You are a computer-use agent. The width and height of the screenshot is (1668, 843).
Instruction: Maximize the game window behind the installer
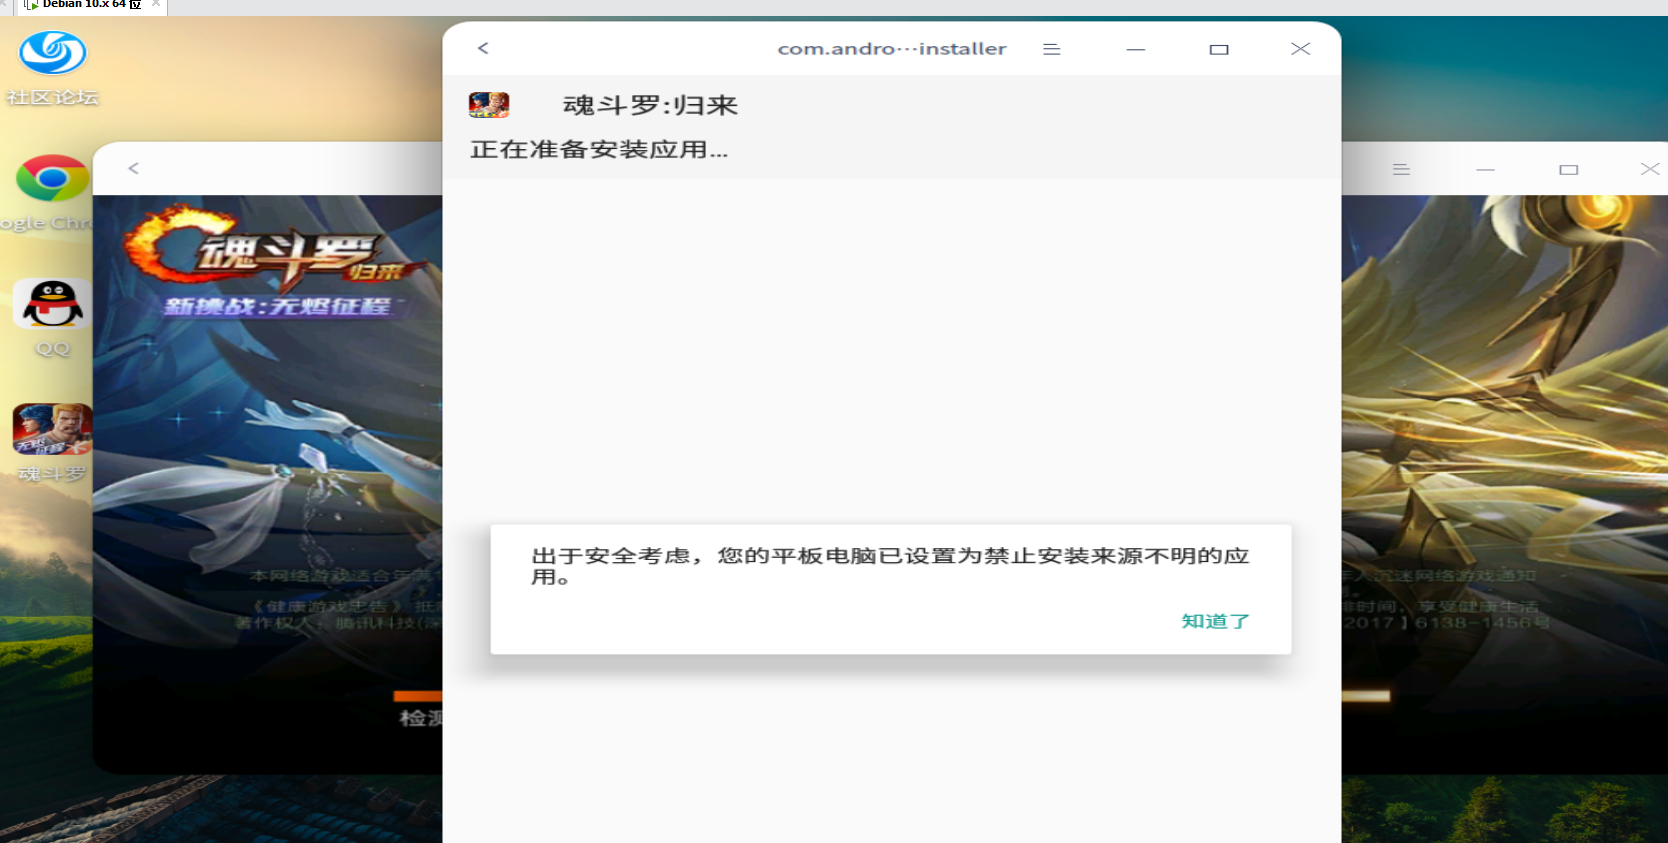(x=1569, y=170)
